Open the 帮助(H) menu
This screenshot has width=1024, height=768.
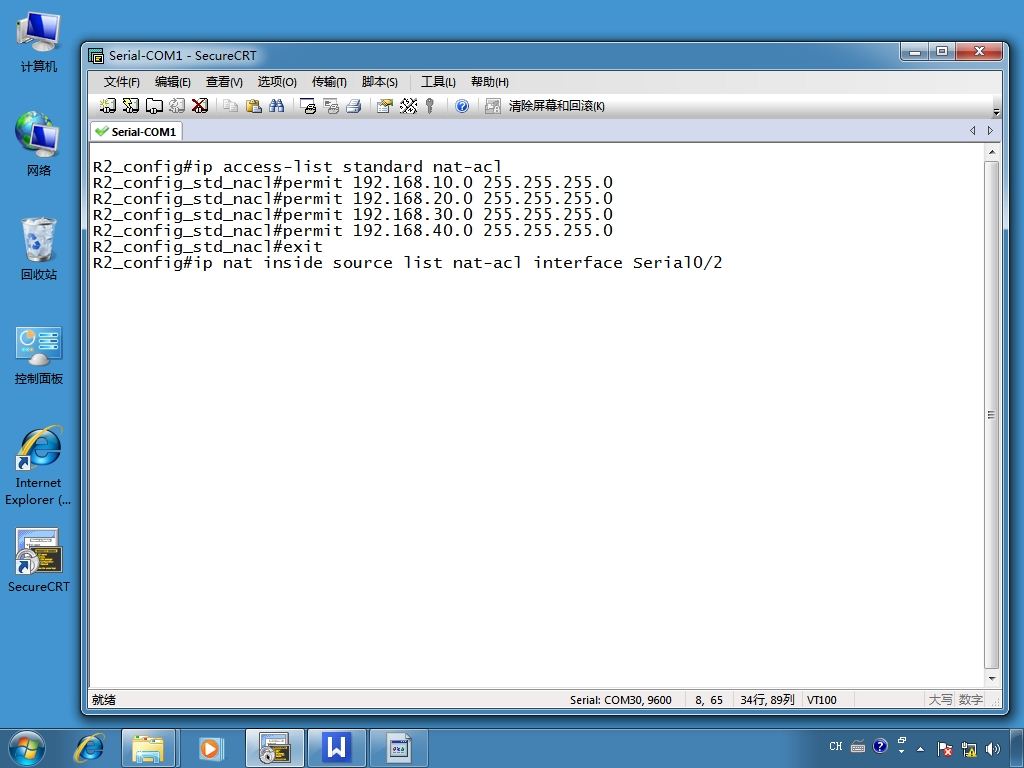[x=489, y=82]
